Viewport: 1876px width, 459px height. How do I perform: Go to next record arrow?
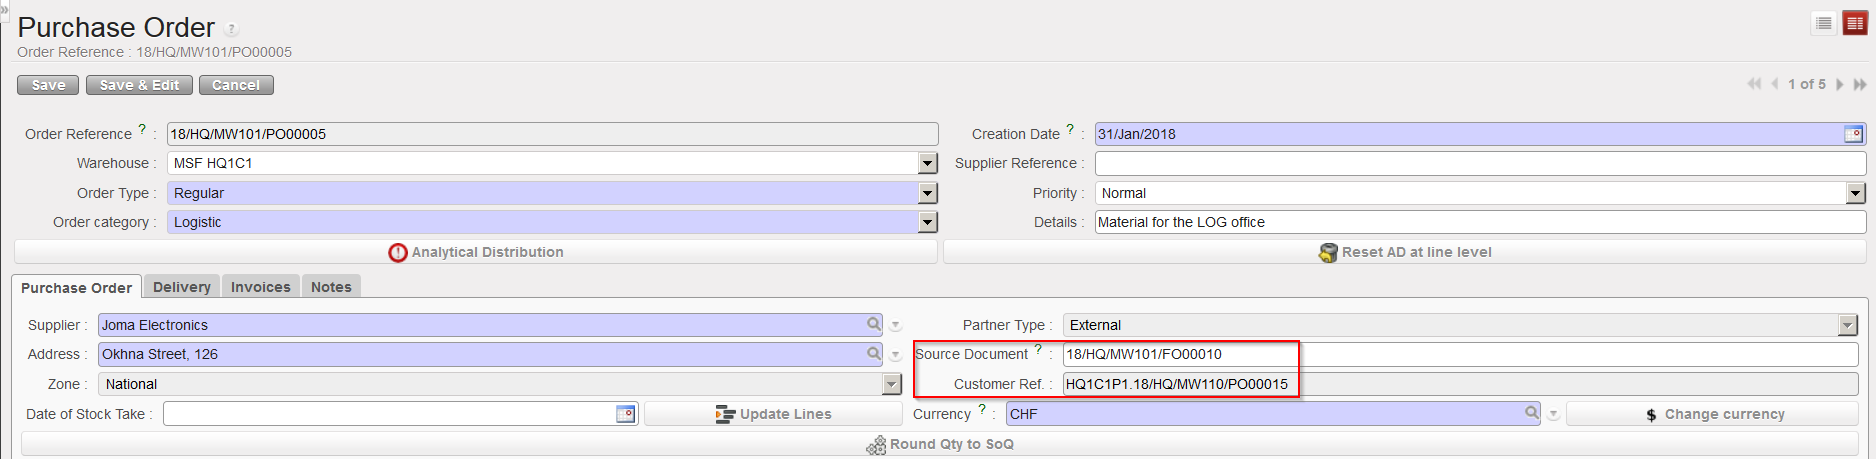[x=1840, y=84]
